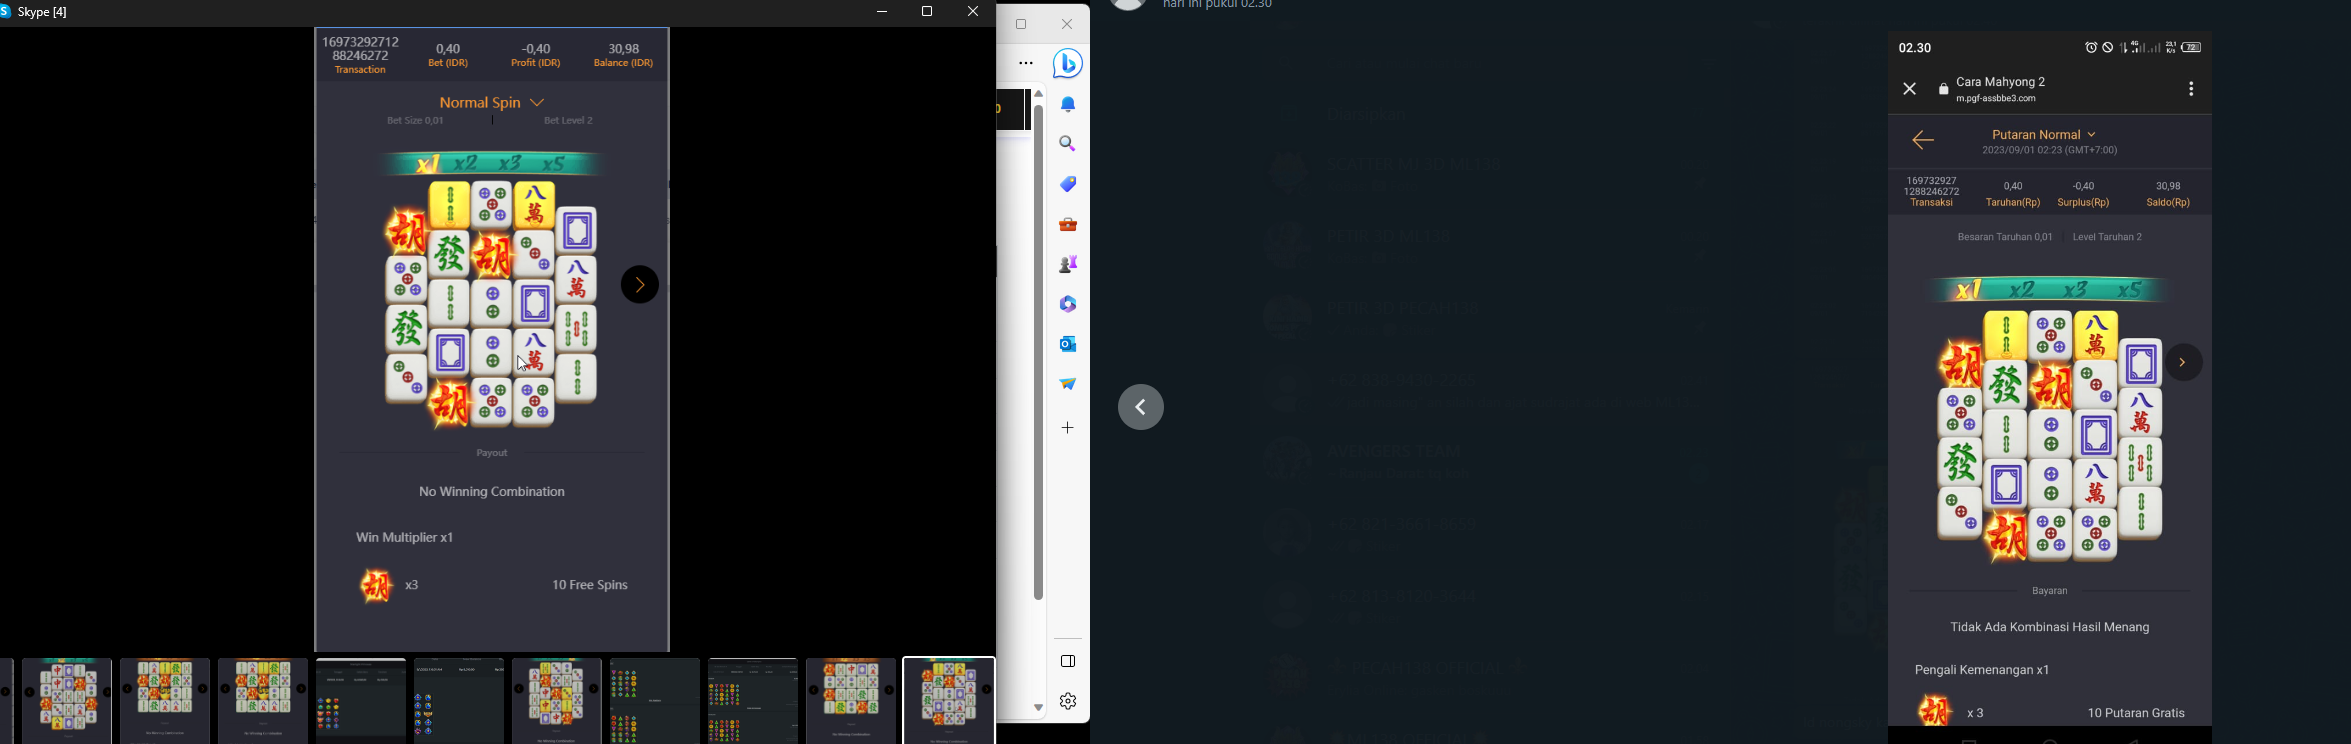2351x744 pixels.
Task: Click the alarm clock icon in the phone status bar
Action: tap(2090, 48)
